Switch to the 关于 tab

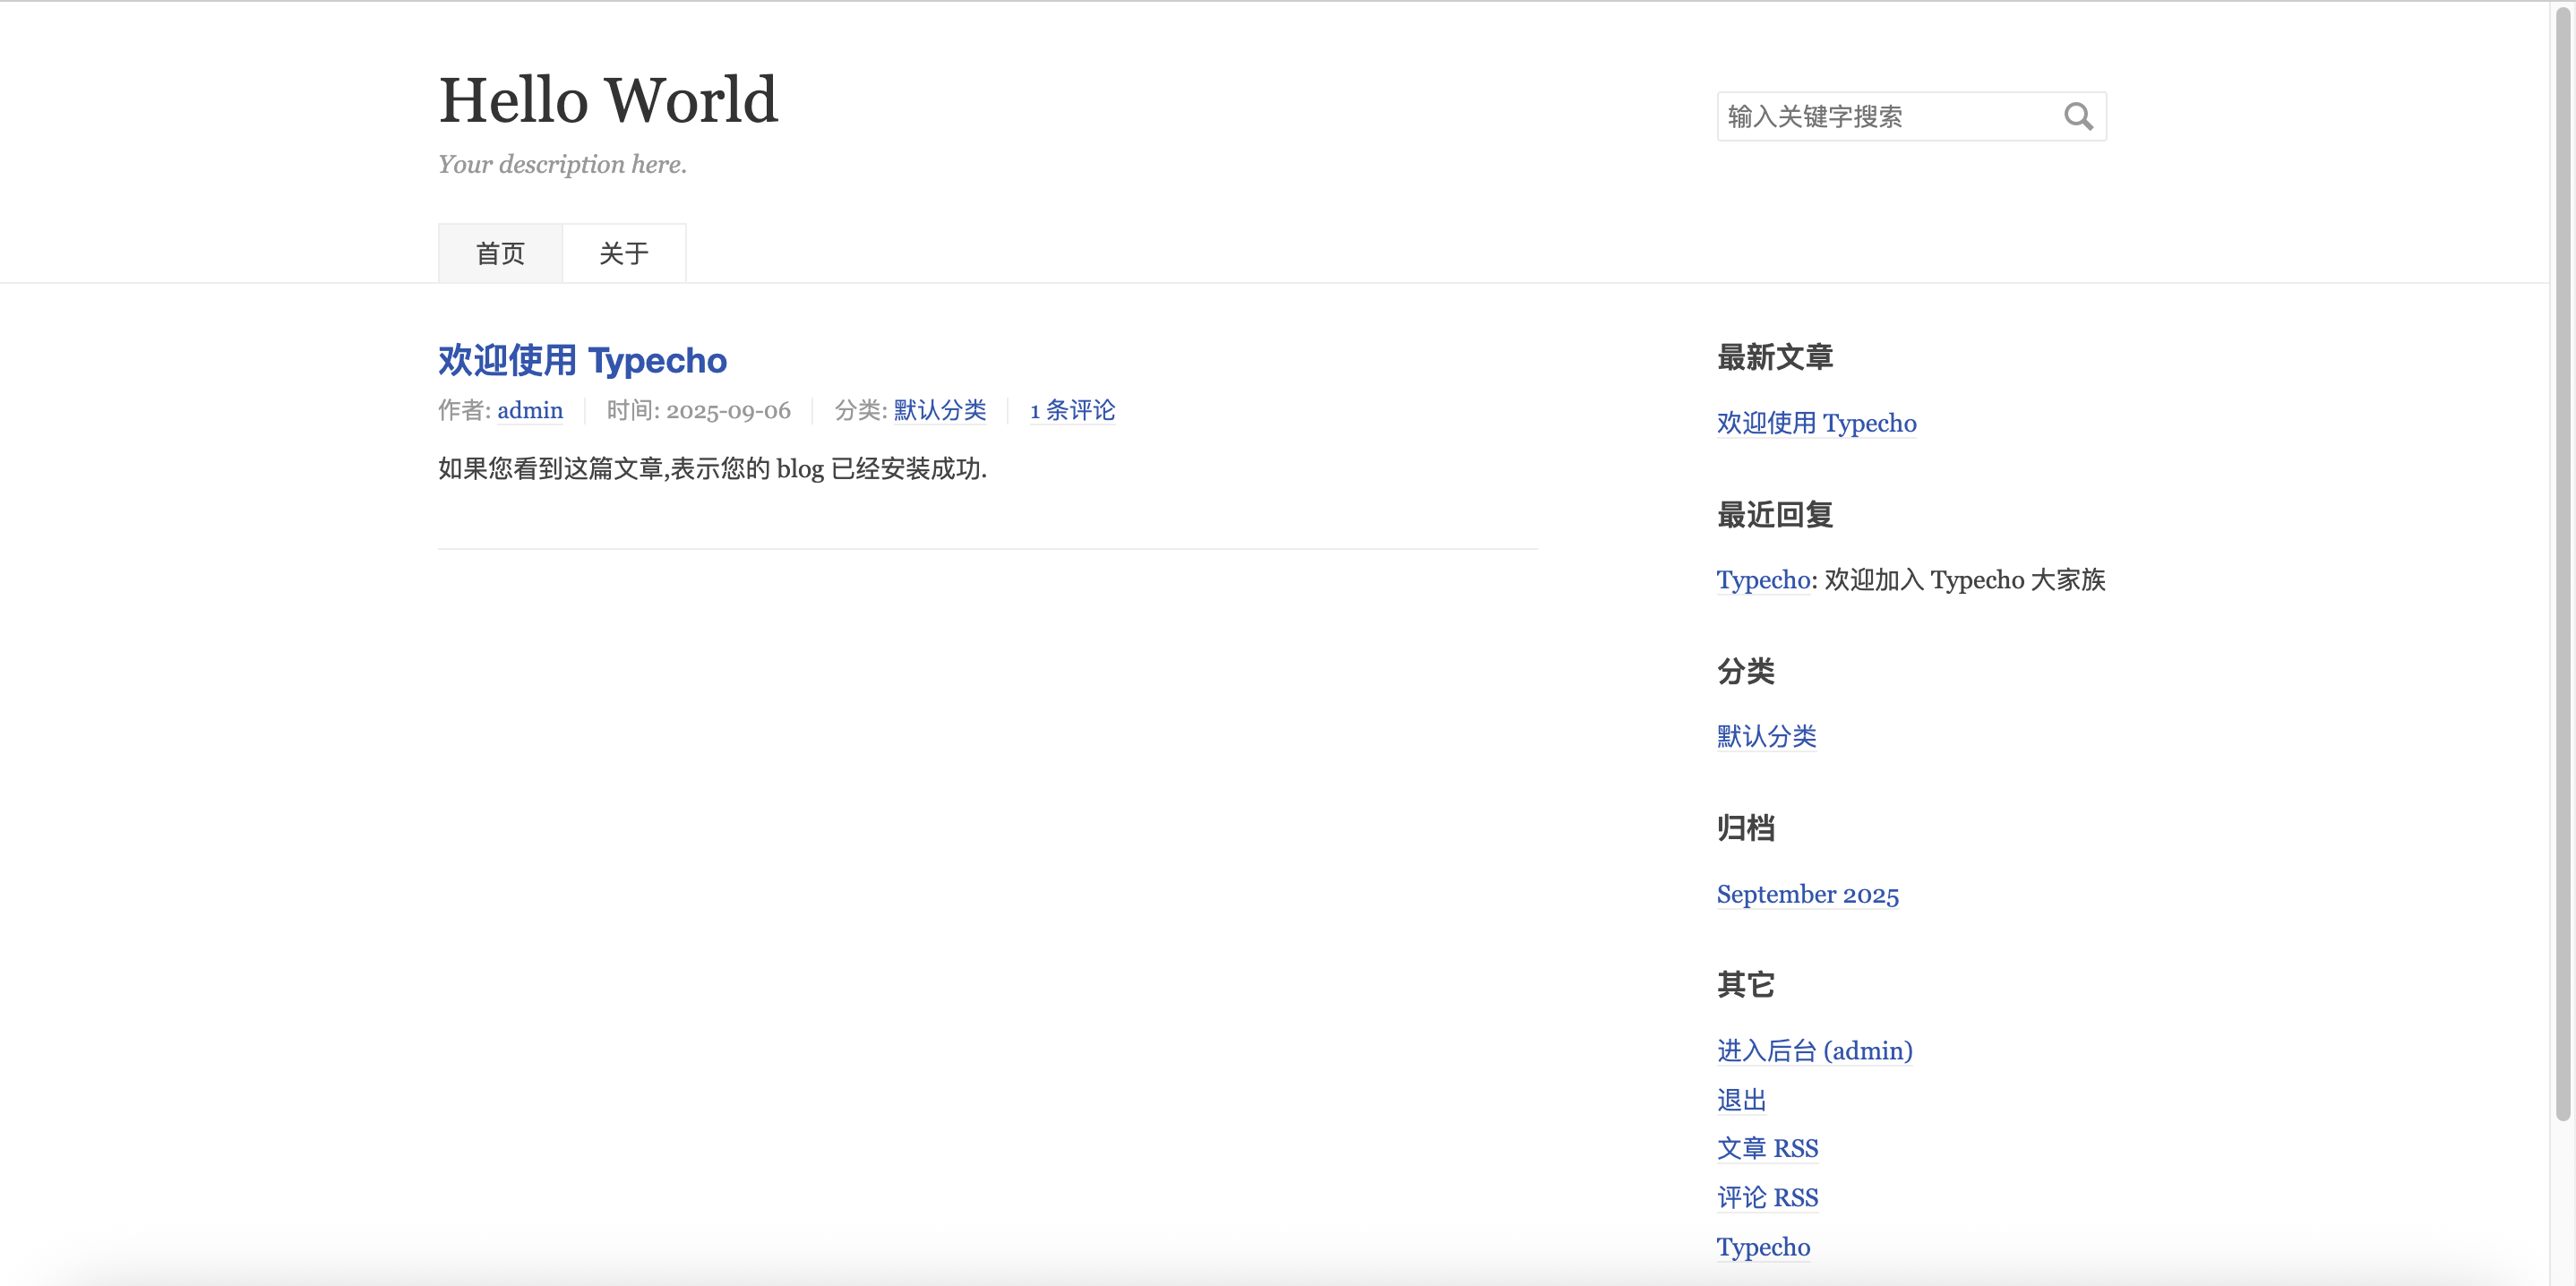click(623, 253)
